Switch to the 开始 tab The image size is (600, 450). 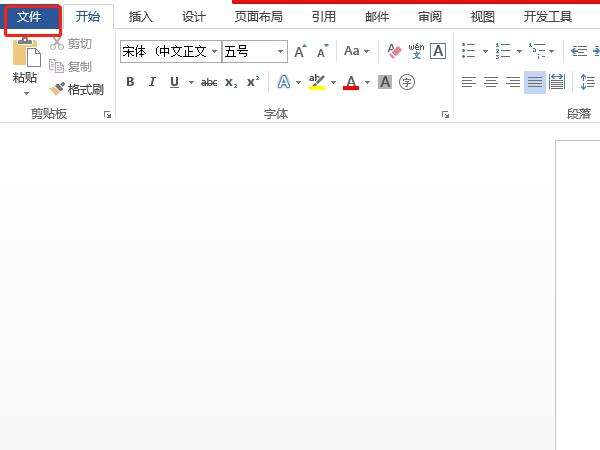[88, 16]
